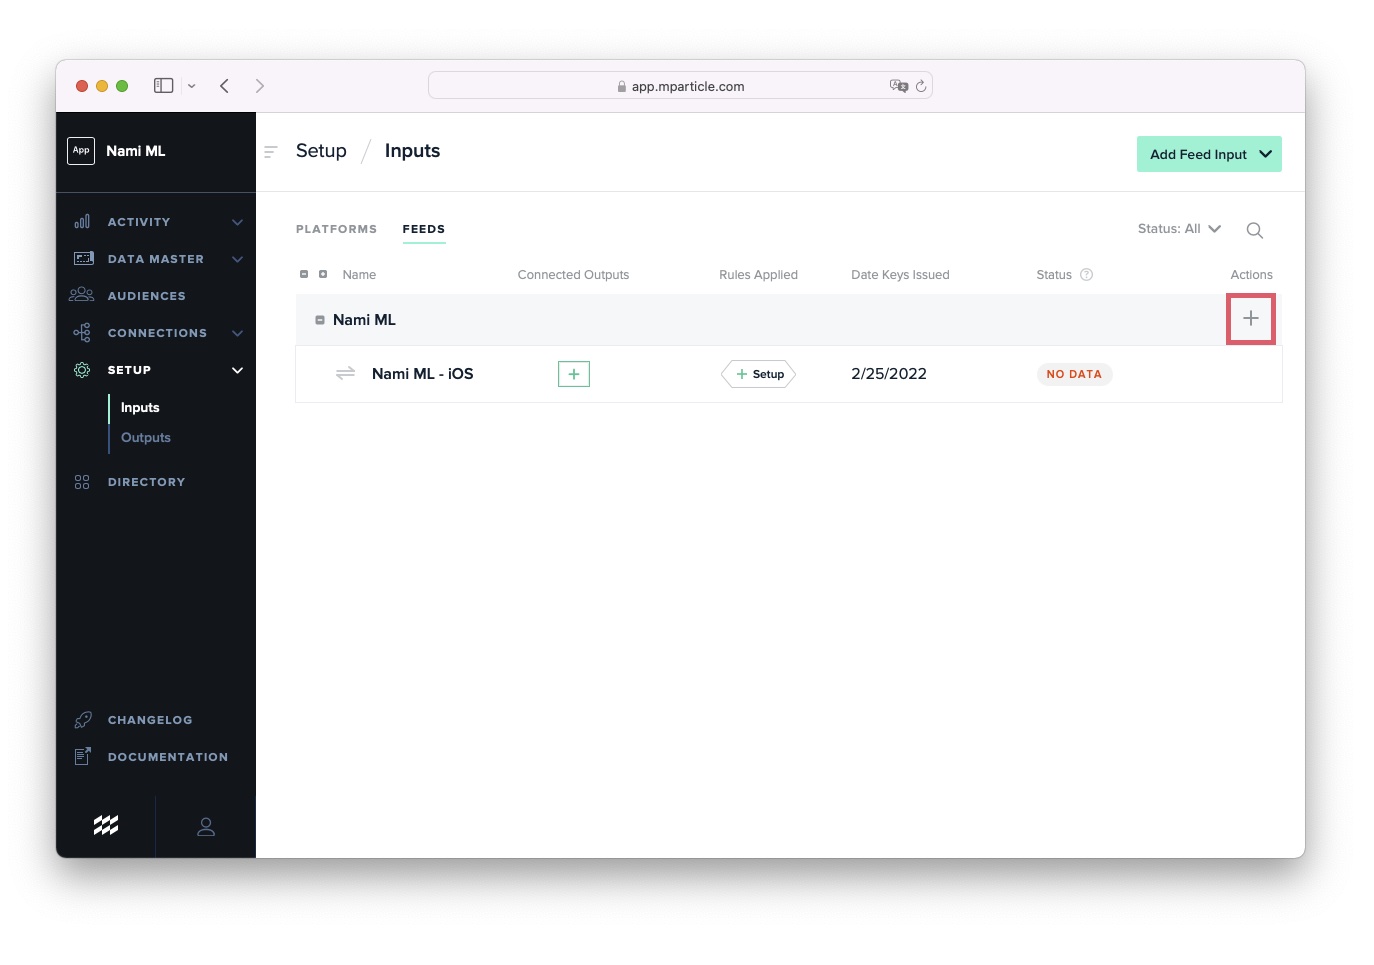1374x965 pixels.
Task: Open the Connections node icon
Action: [82, 333]
